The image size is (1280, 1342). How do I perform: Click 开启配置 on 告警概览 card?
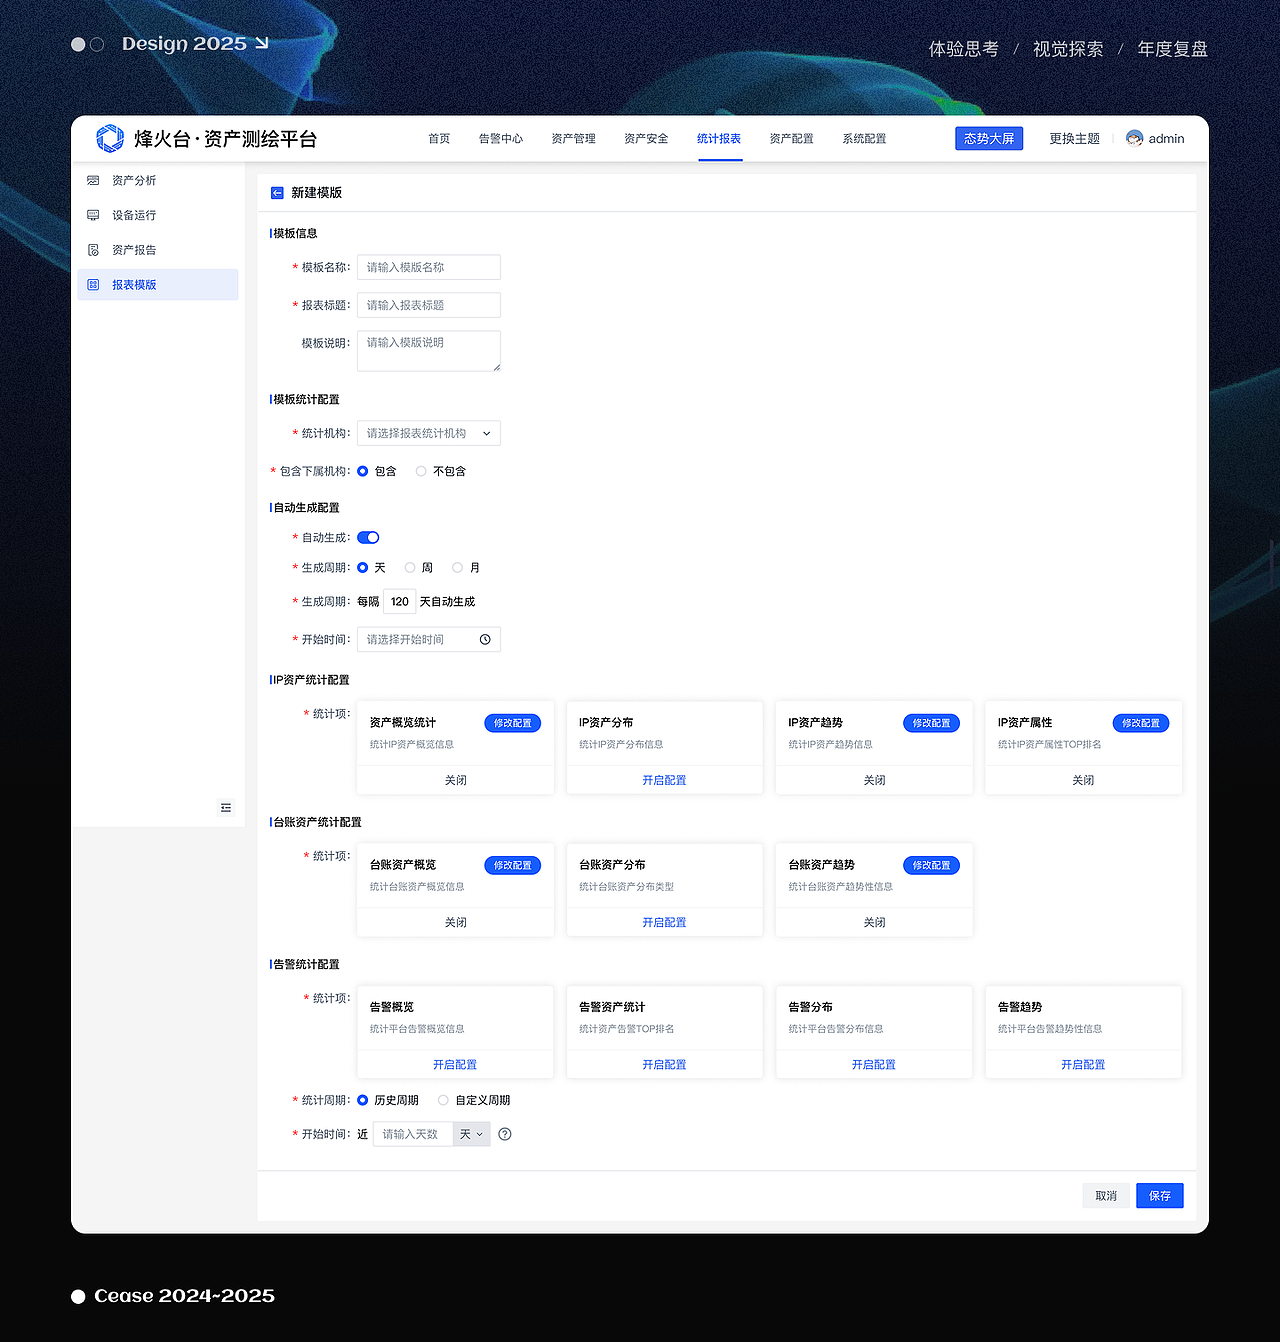[x=455, y=1065]
